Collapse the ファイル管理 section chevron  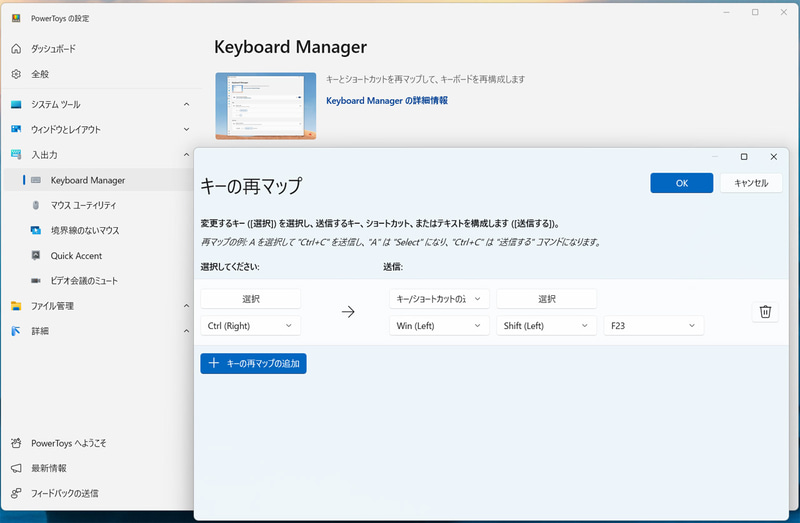click(186, 306)
